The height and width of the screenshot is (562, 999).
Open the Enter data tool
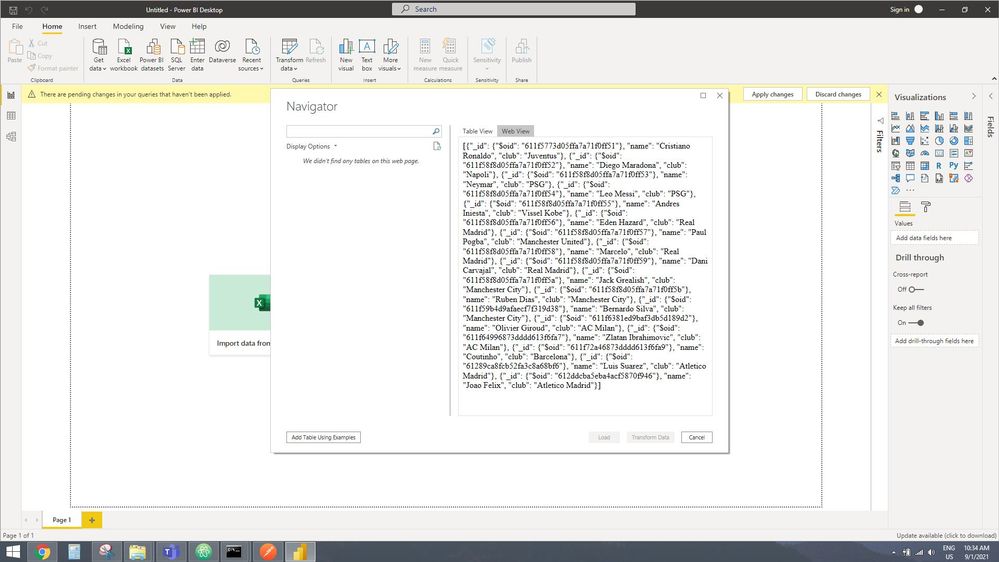pyautogui.click(x=198, y=55)
